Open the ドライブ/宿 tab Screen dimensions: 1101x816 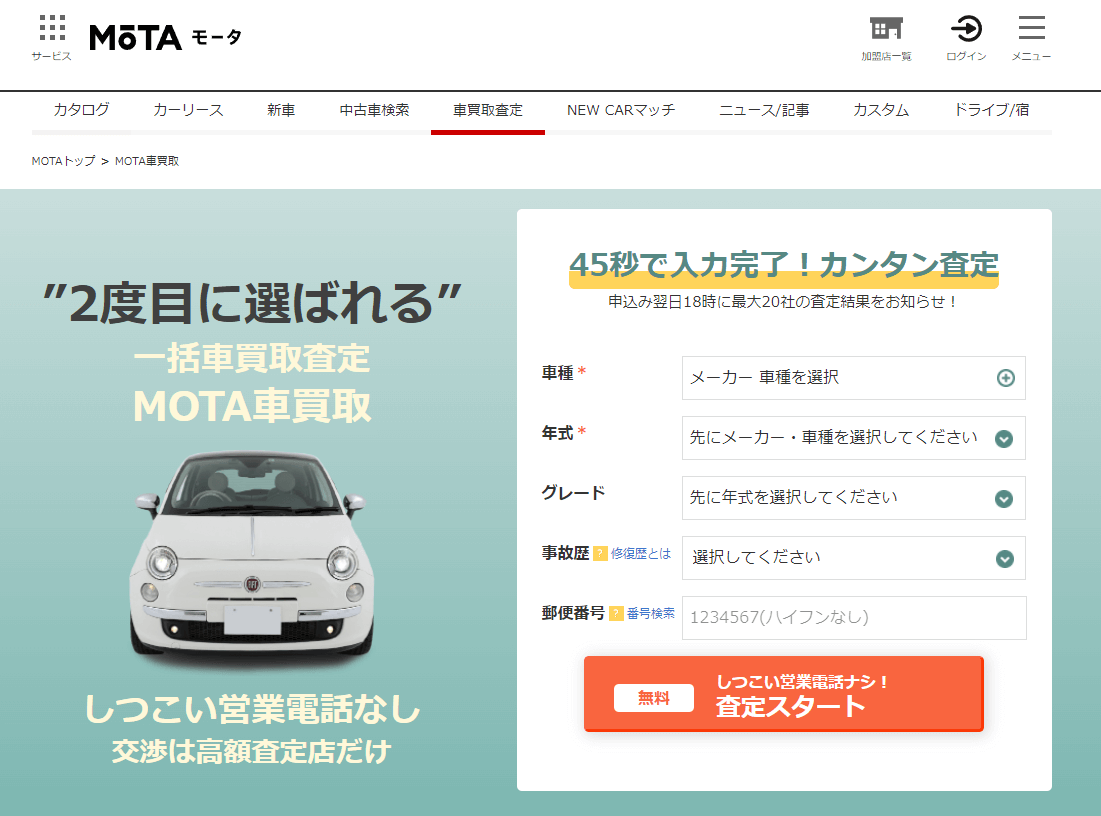(991, 110)
